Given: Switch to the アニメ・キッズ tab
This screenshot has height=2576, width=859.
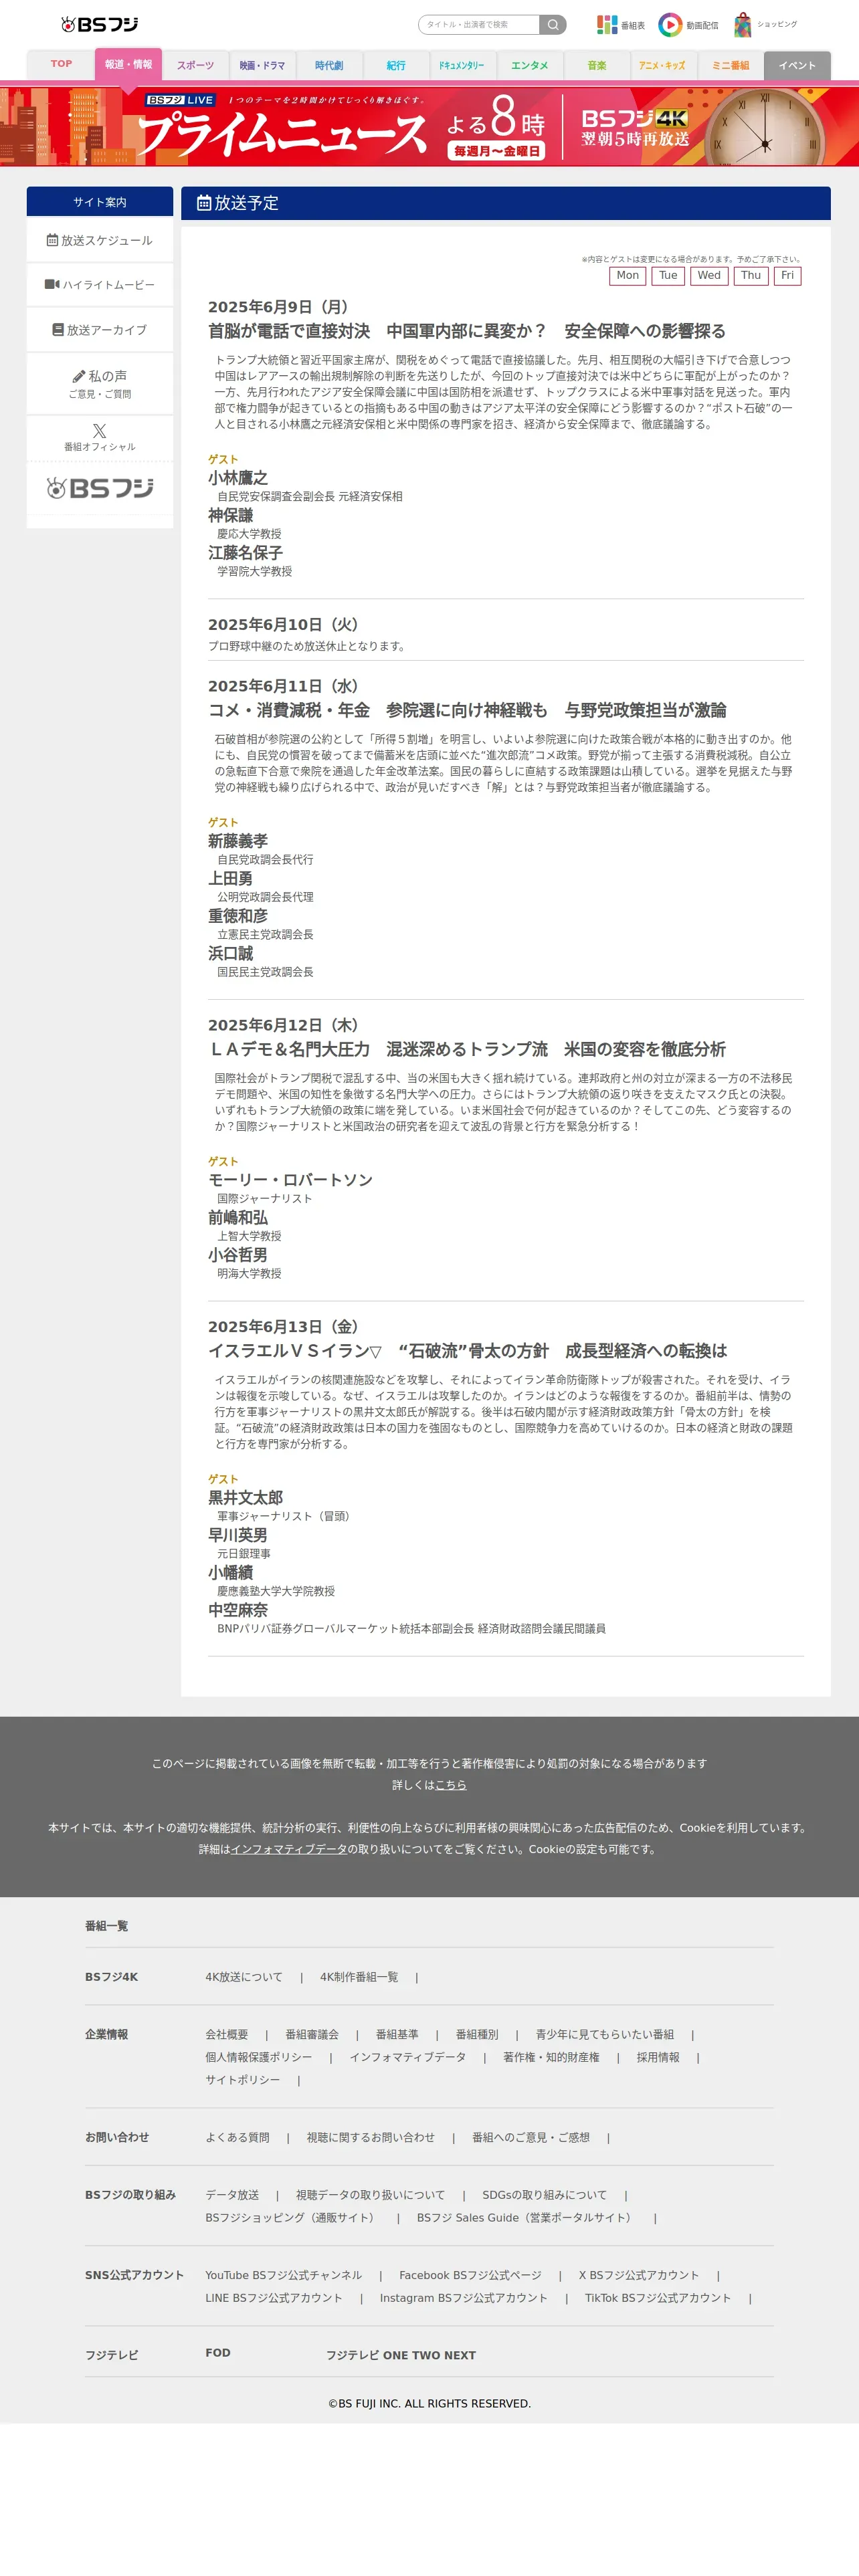Looking at the screenshot, I should (663, 65).
